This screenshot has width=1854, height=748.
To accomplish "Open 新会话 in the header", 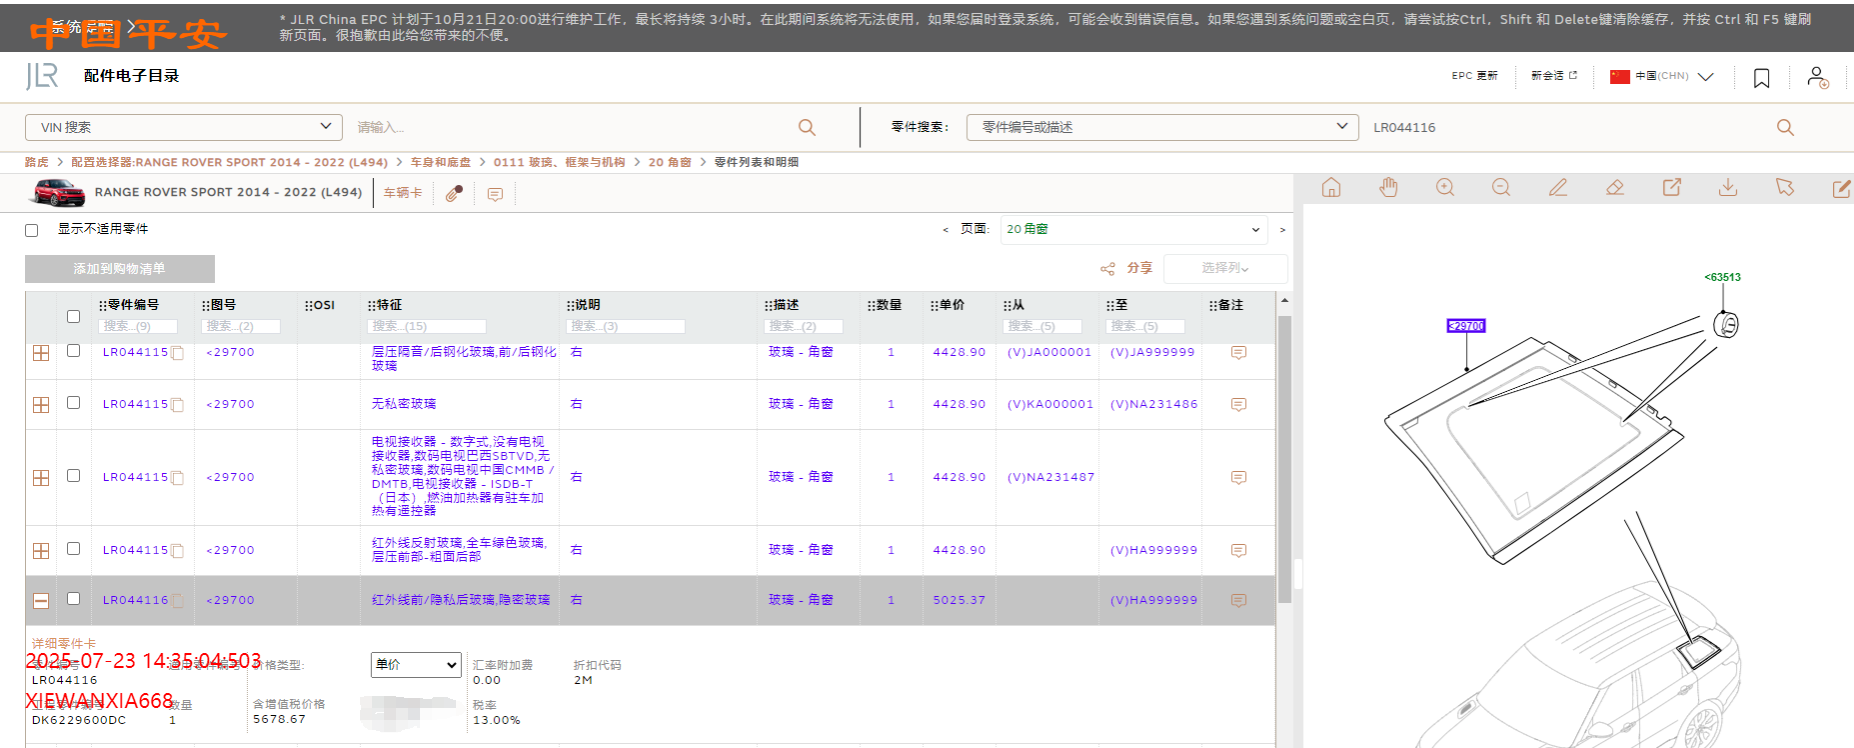I will pos(1554,76).
